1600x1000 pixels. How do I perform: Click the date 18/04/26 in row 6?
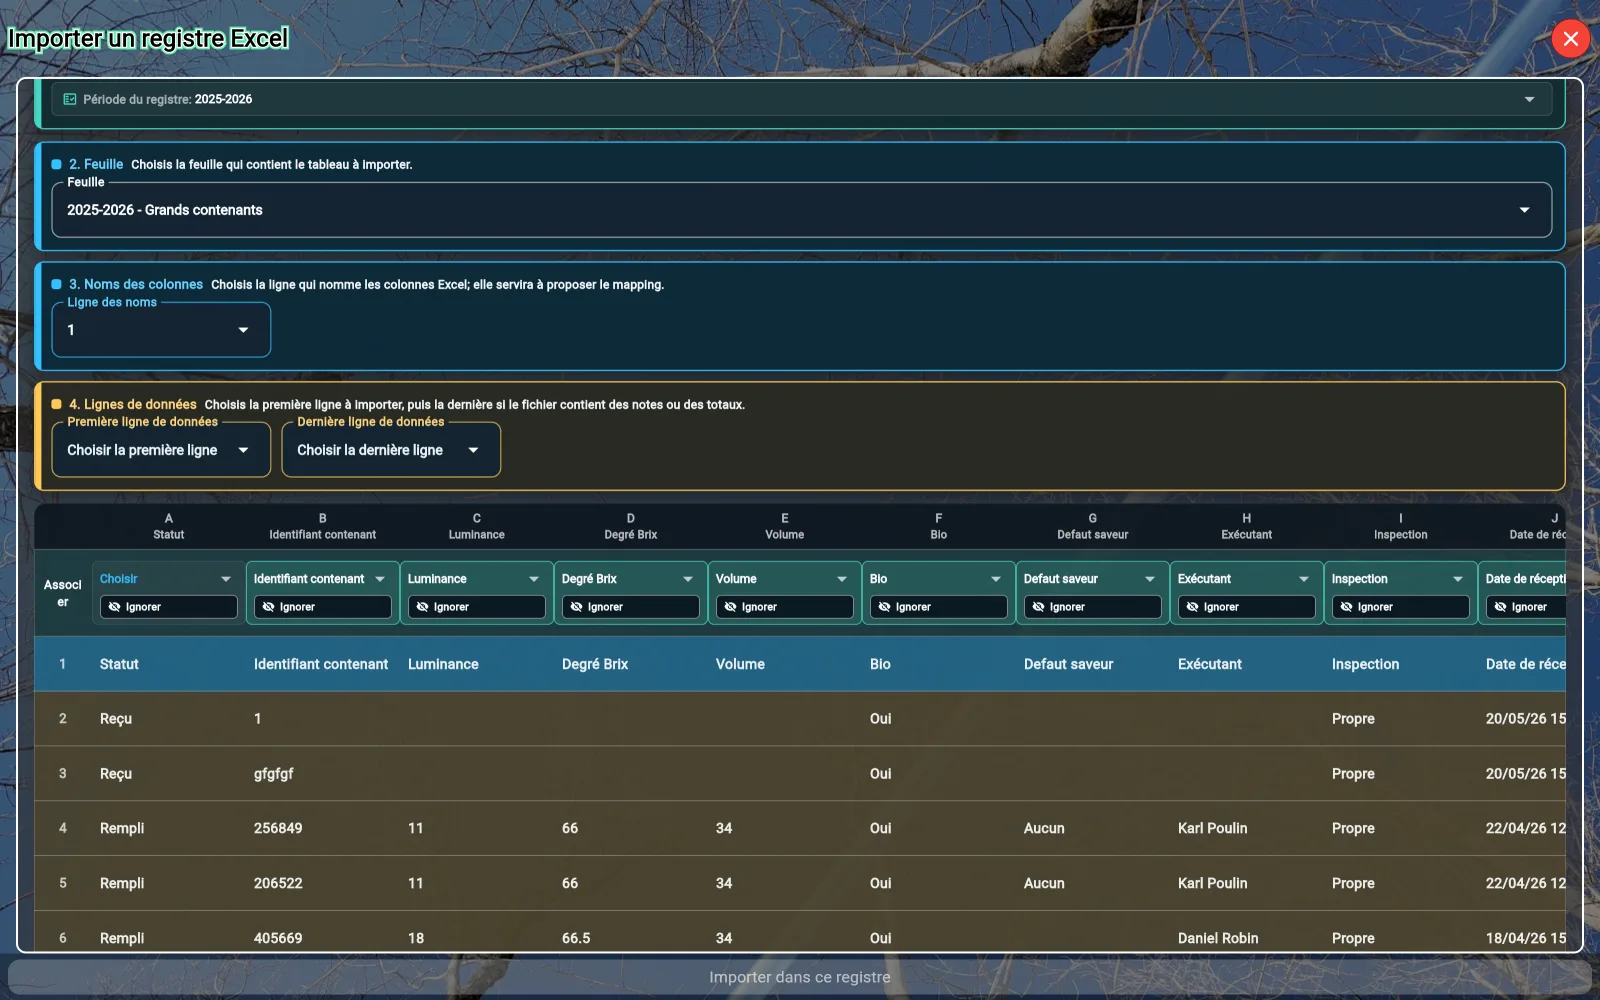1526,938
